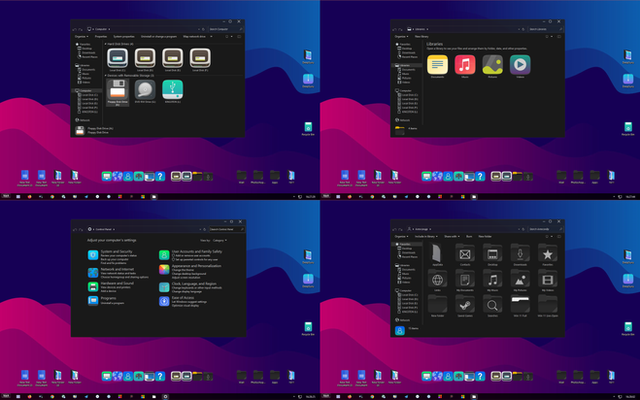
Task: Open the View by Category dropdown
Action: [220, 240]
